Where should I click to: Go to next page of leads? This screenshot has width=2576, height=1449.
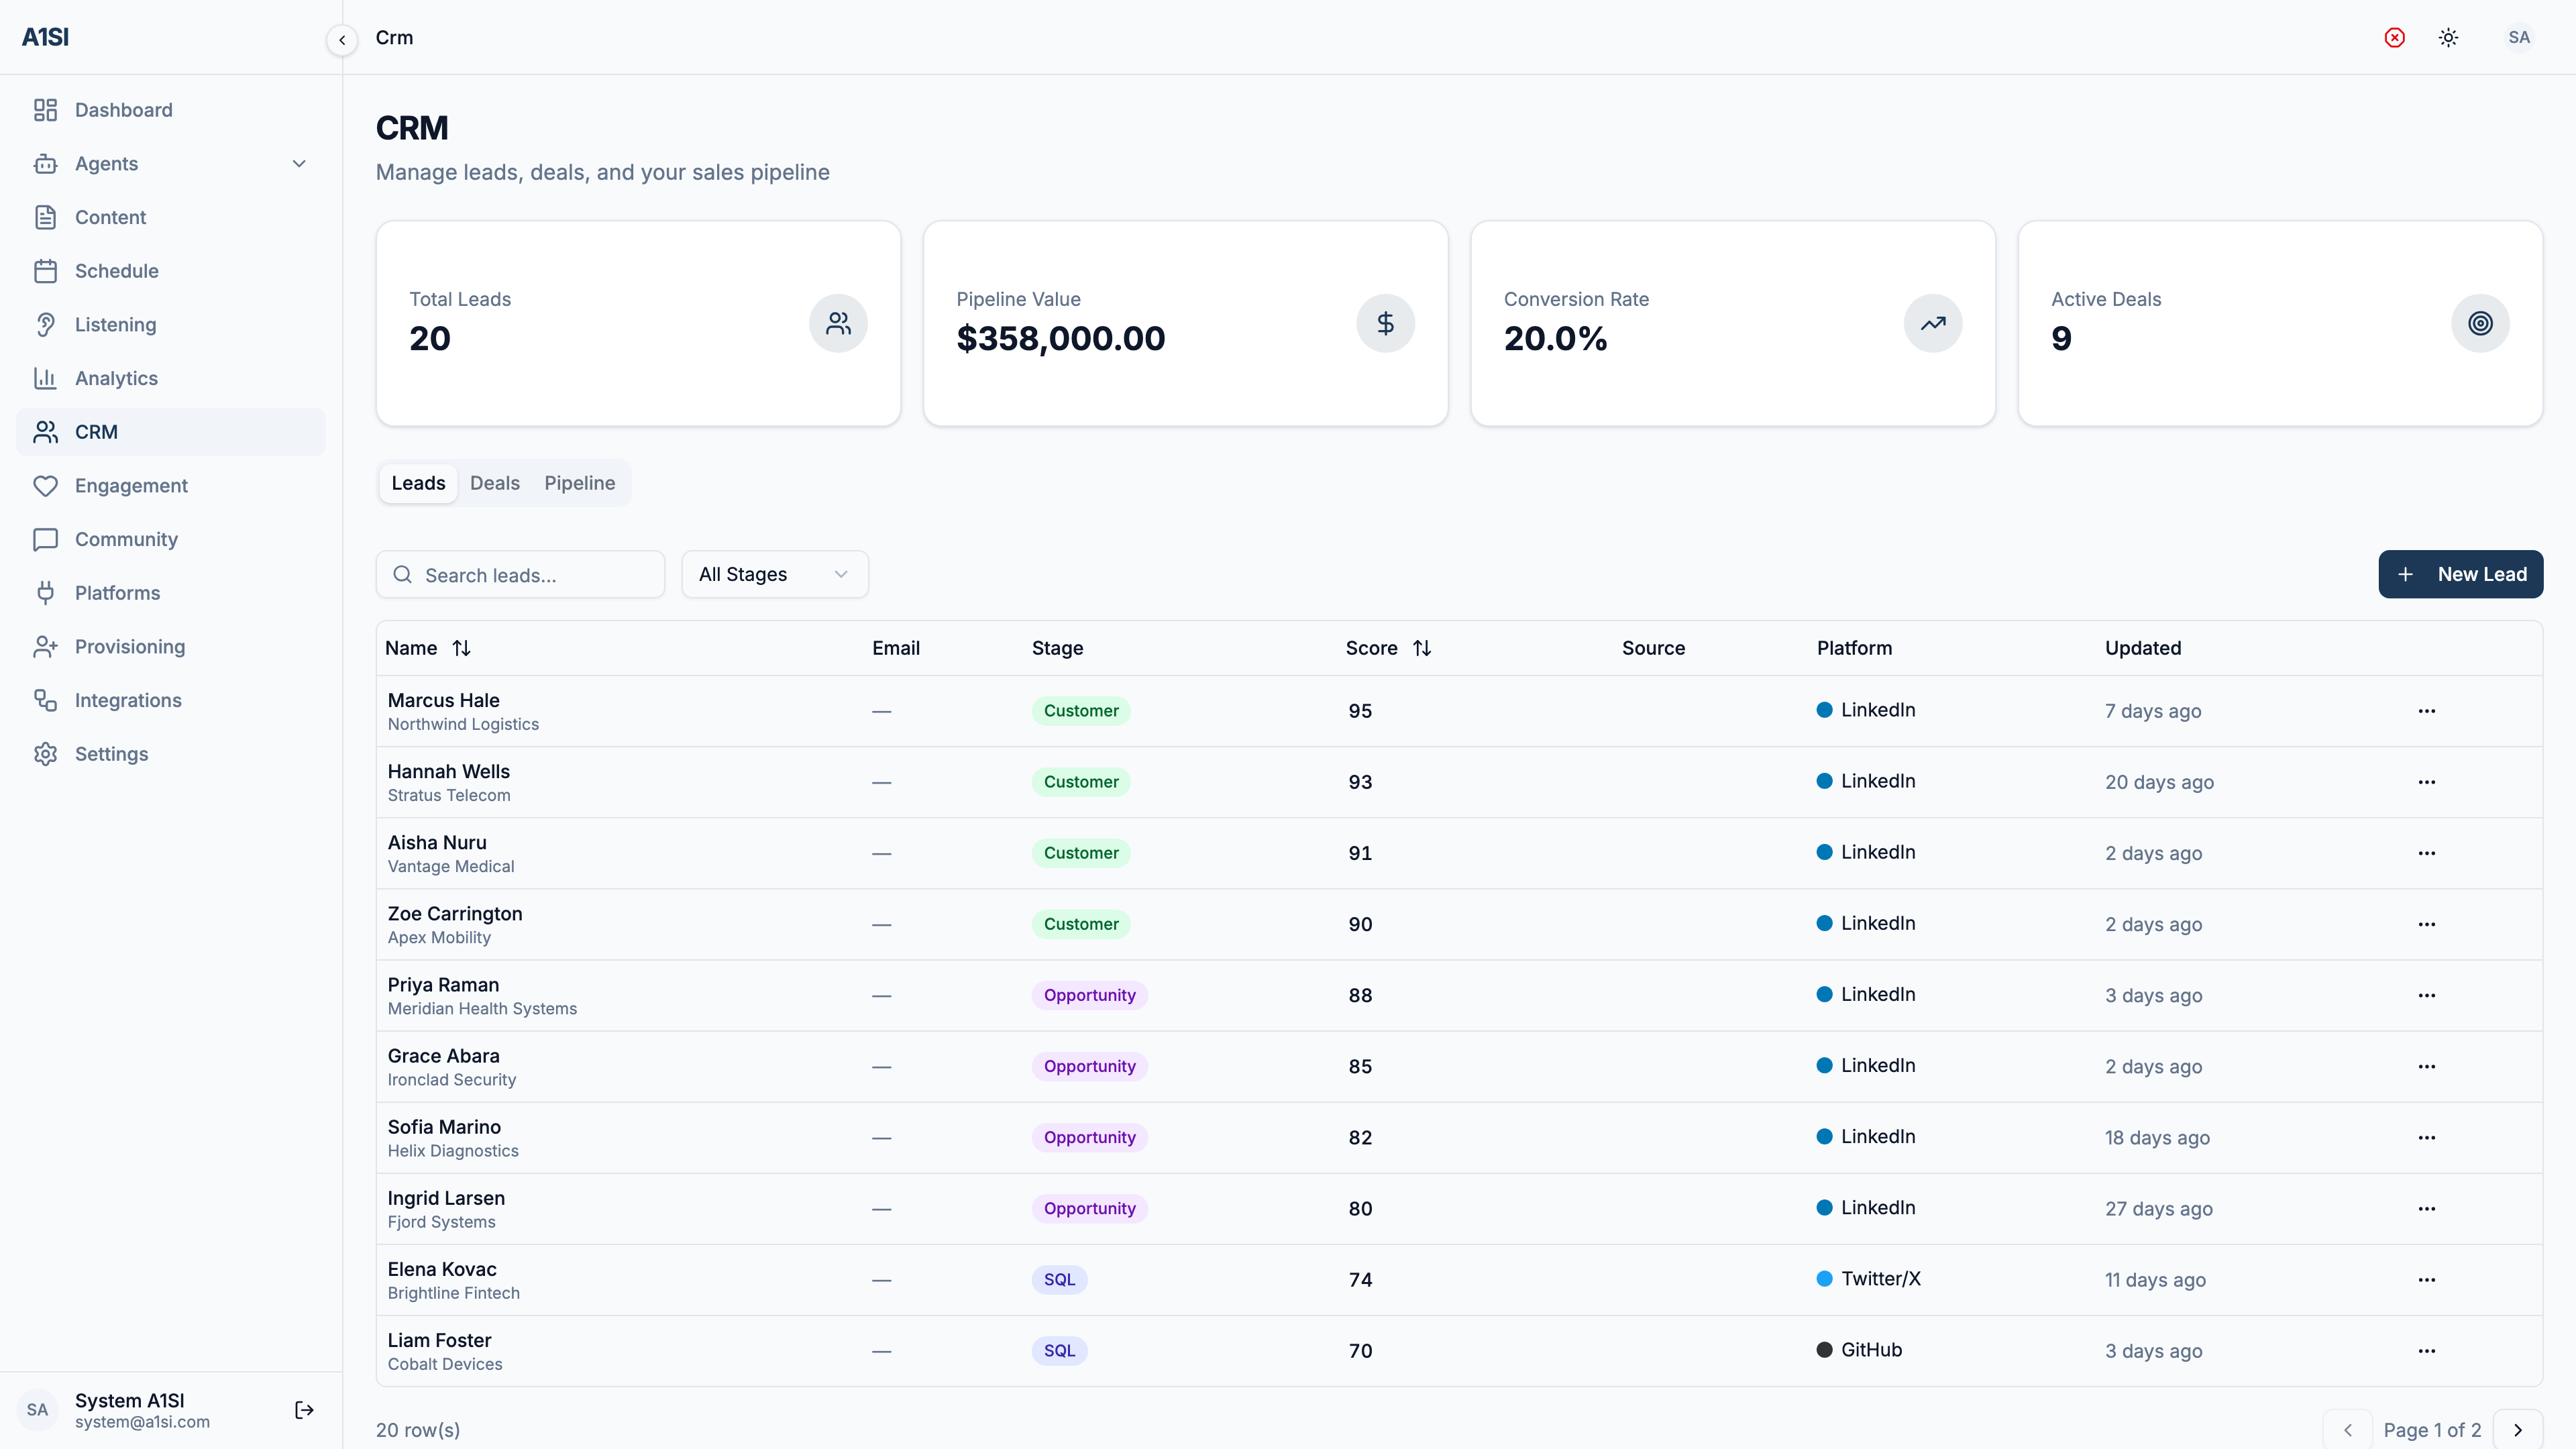pos(2518,1430)
